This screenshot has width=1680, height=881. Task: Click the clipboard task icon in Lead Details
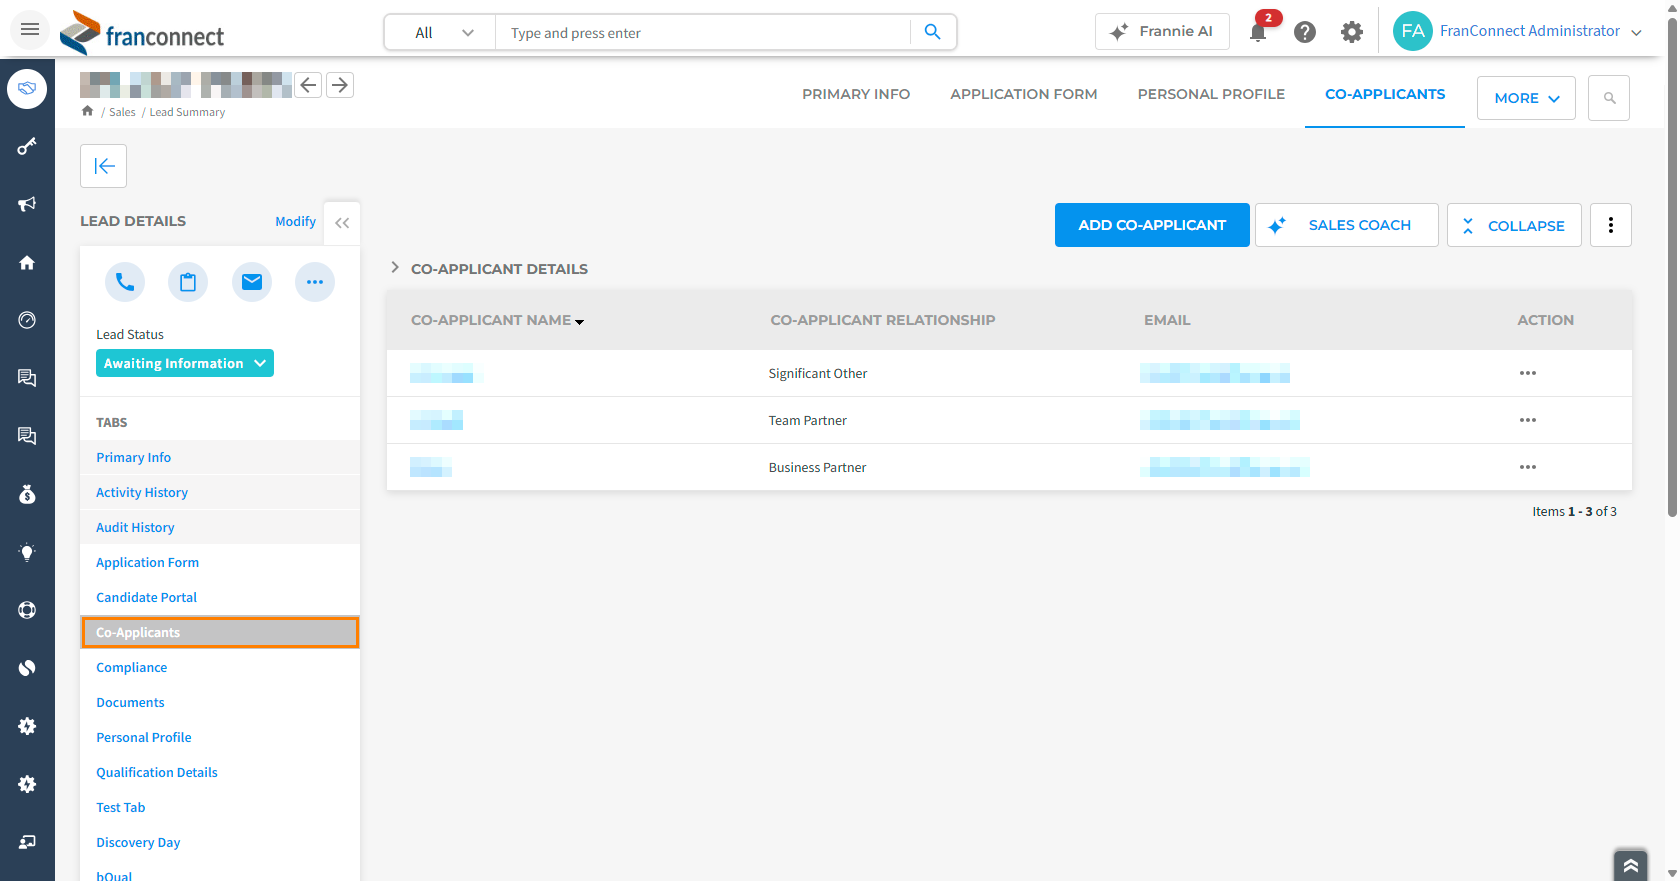click(188, 282)
